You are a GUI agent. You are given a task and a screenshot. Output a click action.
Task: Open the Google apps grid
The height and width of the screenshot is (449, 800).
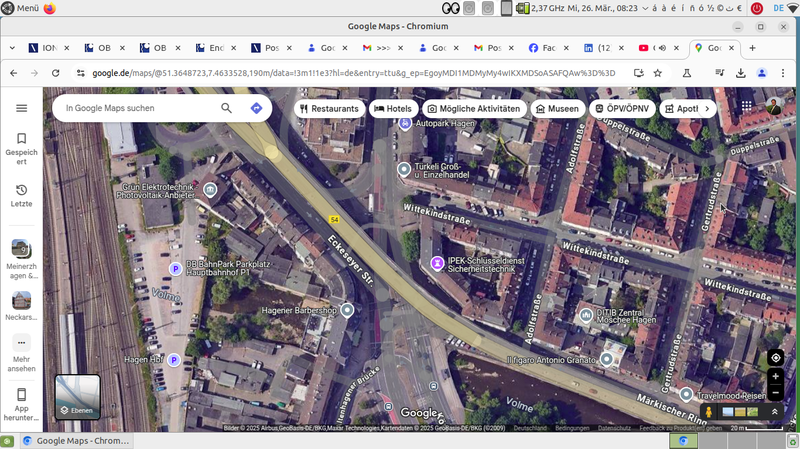(x=746, y=108)
